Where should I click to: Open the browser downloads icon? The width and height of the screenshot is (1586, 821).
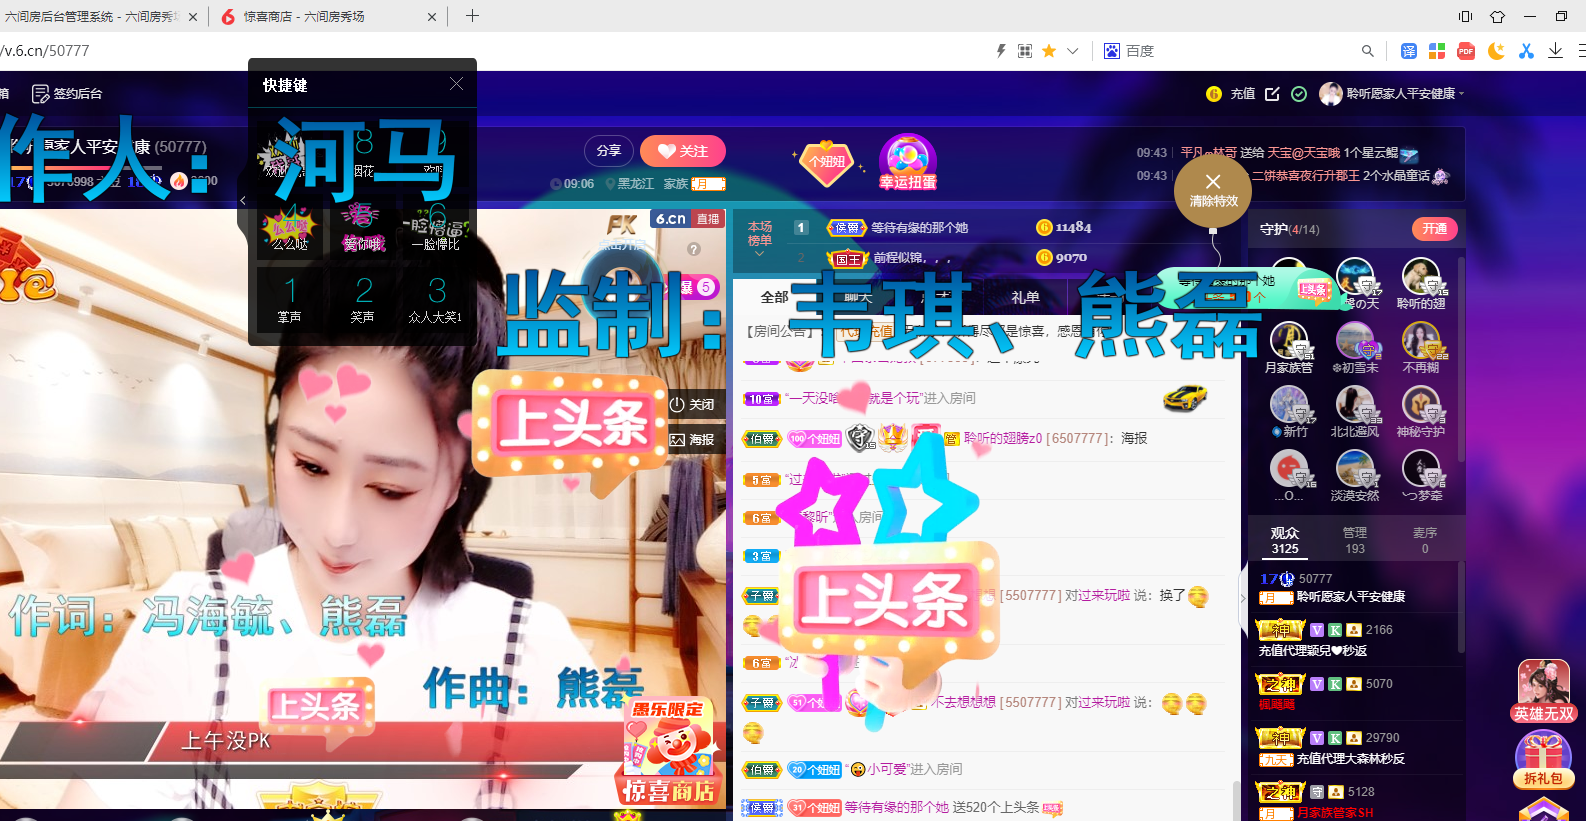(x=1555, y=51)
